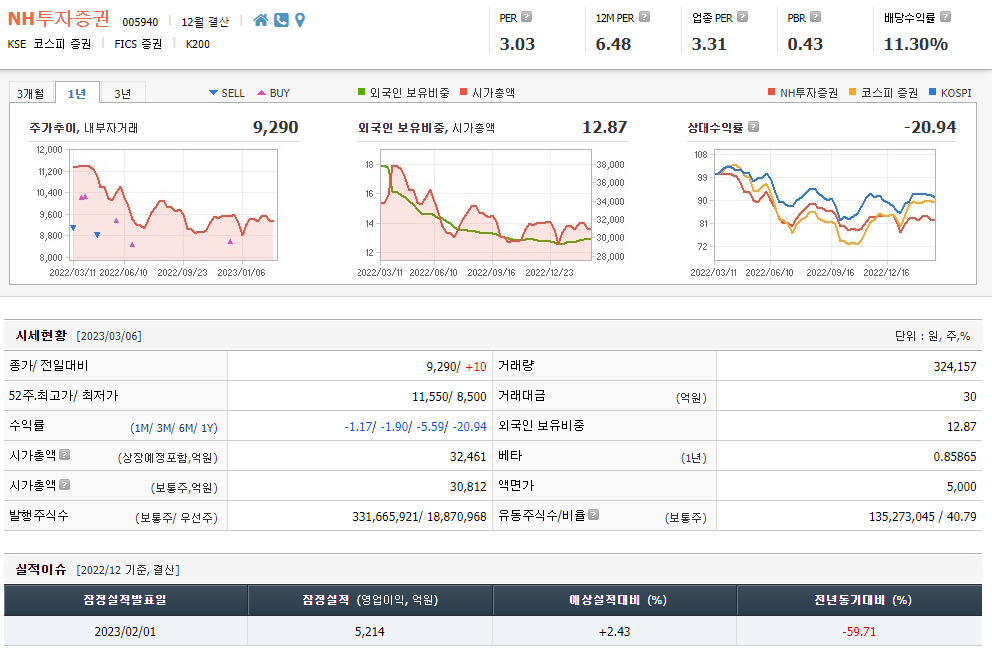Click the foreign ownership value 12.87 above chart

[604, 127]
